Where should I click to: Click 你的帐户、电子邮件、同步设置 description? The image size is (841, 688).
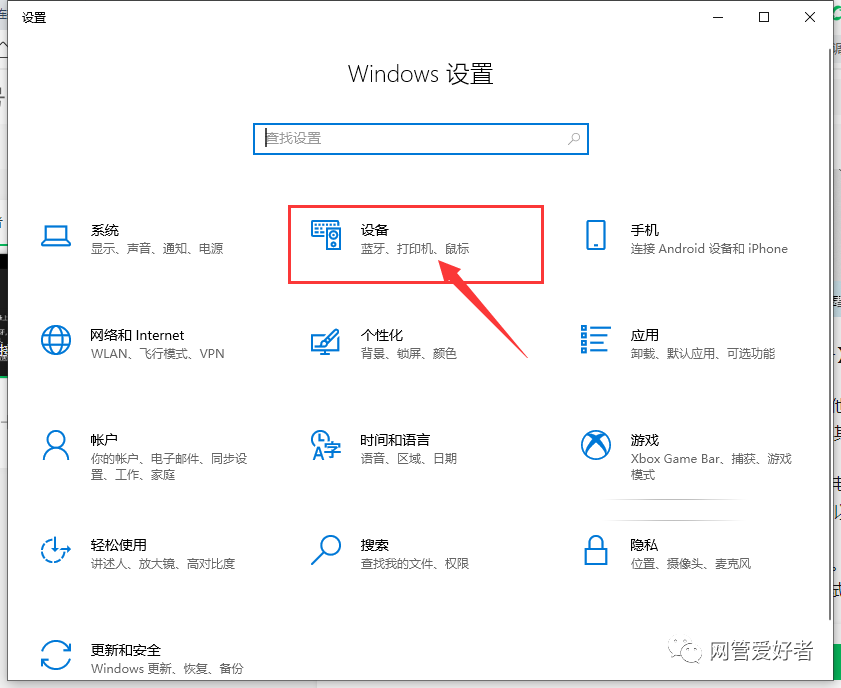169,467
